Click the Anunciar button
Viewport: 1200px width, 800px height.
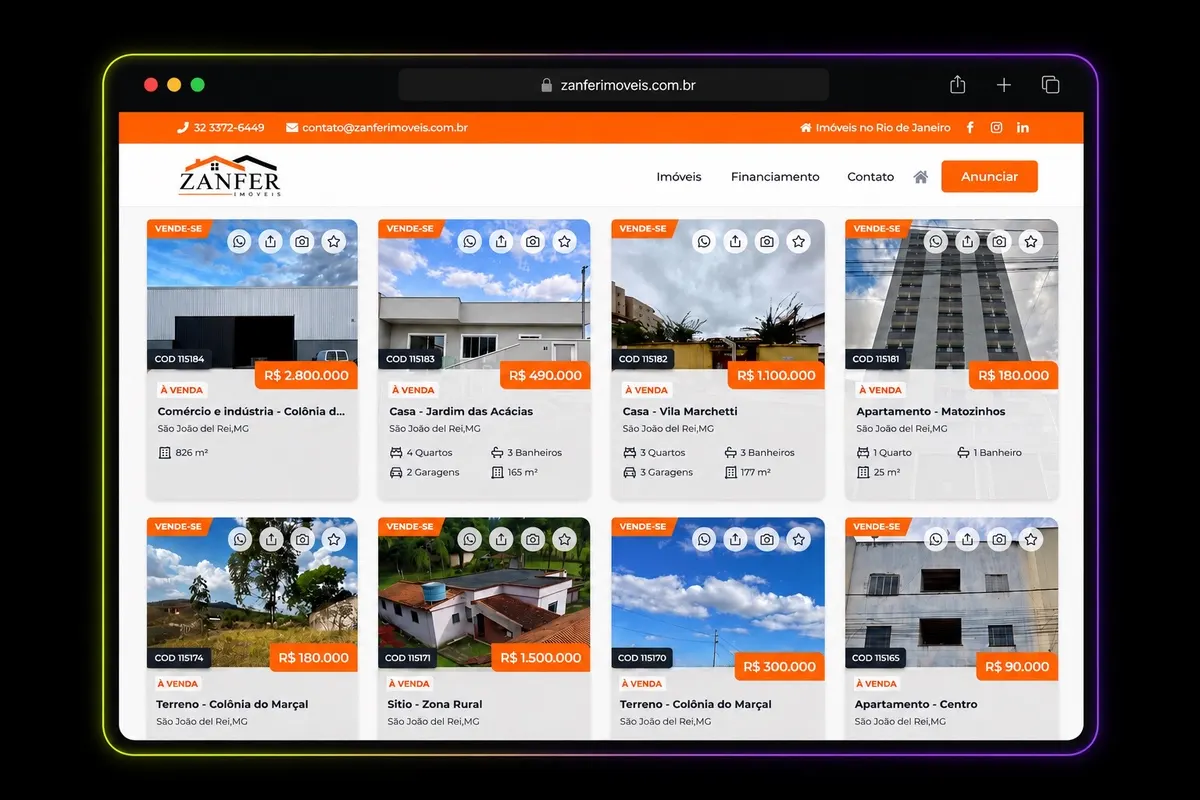[x=989, y=177]
